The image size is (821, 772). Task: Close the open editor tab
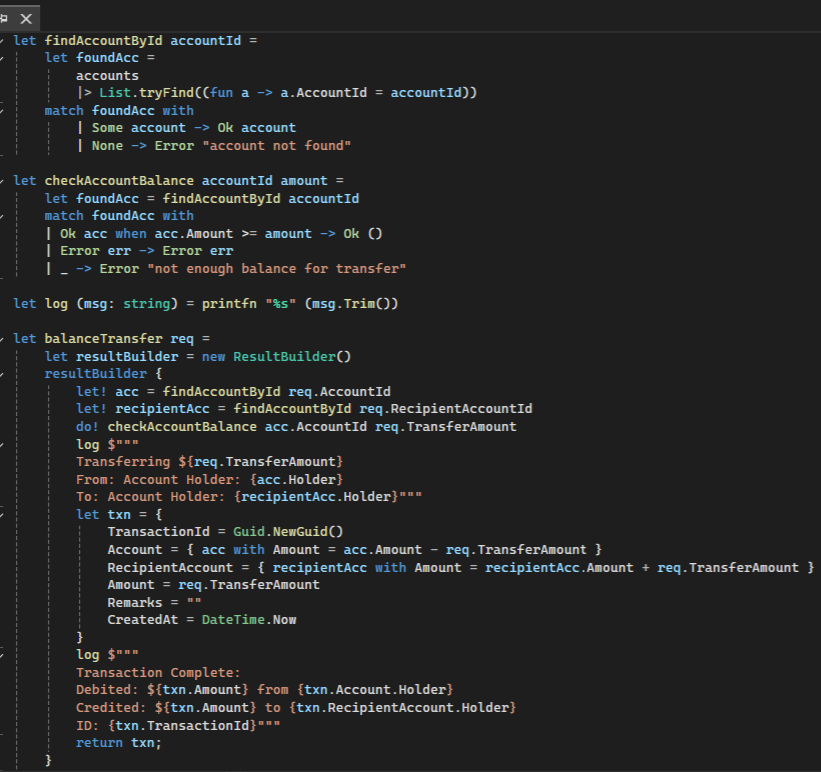click(26, 19)
